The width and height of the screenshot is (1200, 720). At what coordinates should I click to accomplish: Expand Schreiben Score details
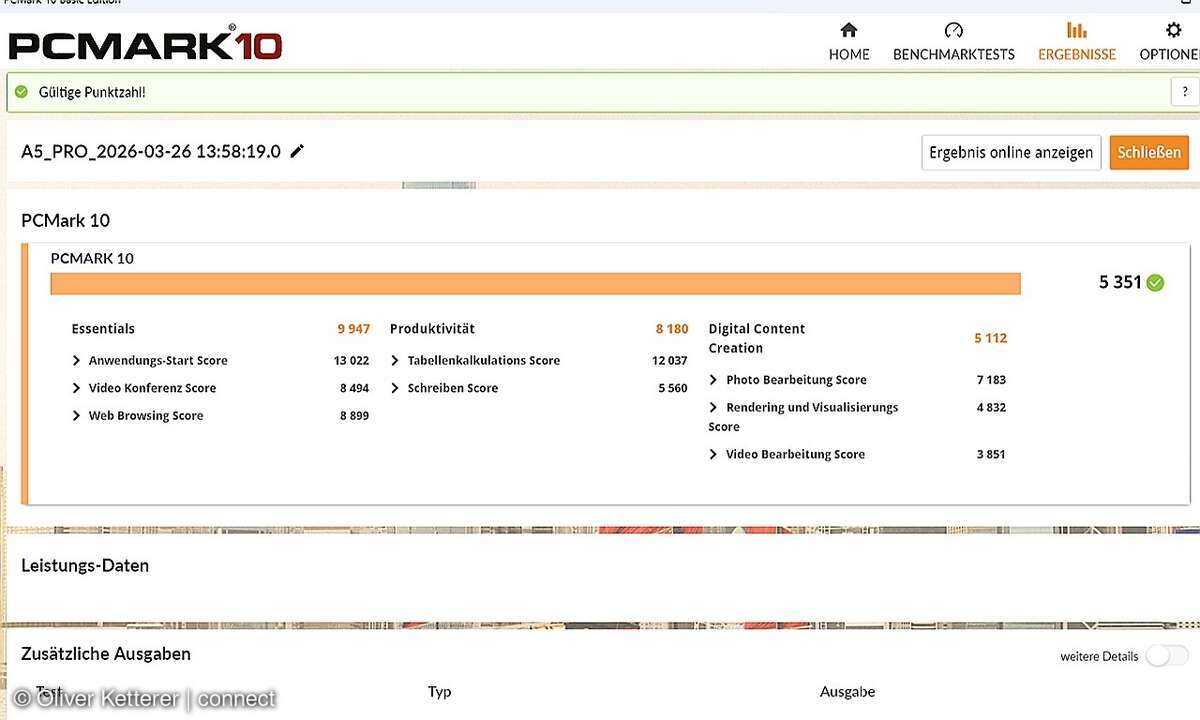pyautogui.click(x=396, y=388)
